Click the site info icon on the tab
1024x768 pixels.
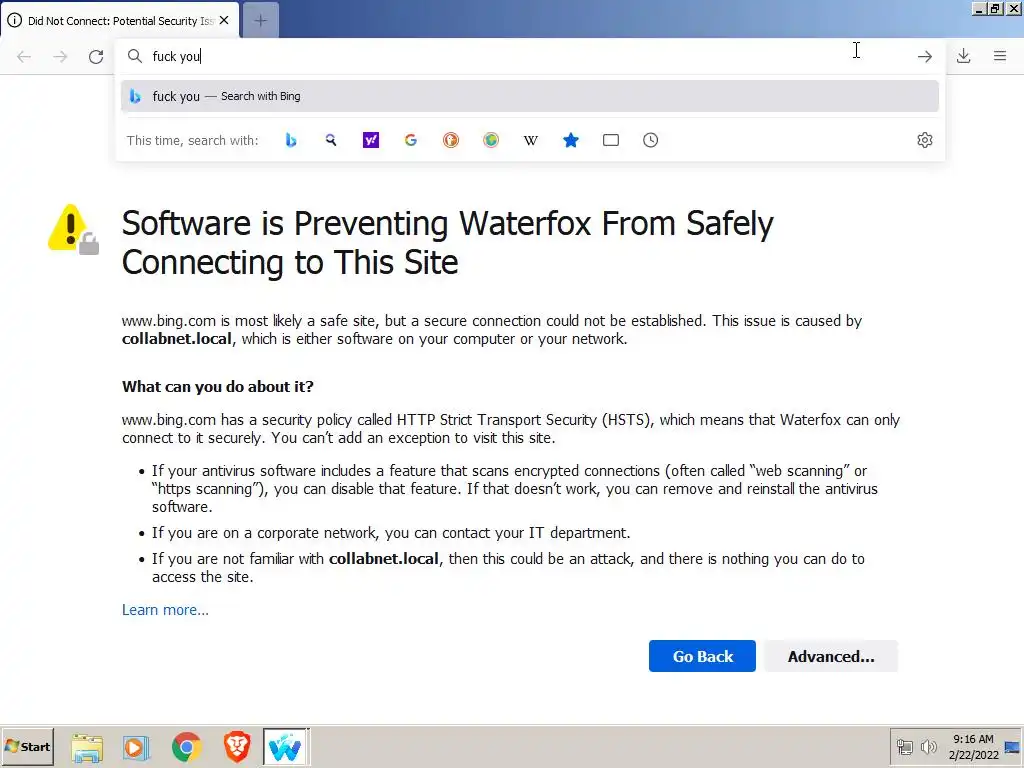14,20
